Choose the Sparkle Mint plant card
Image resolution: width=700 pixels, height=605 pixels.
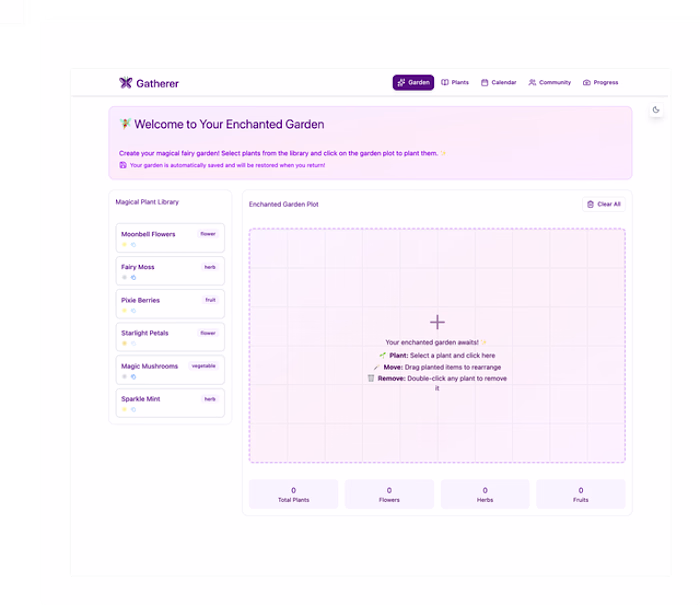(170, 403)
